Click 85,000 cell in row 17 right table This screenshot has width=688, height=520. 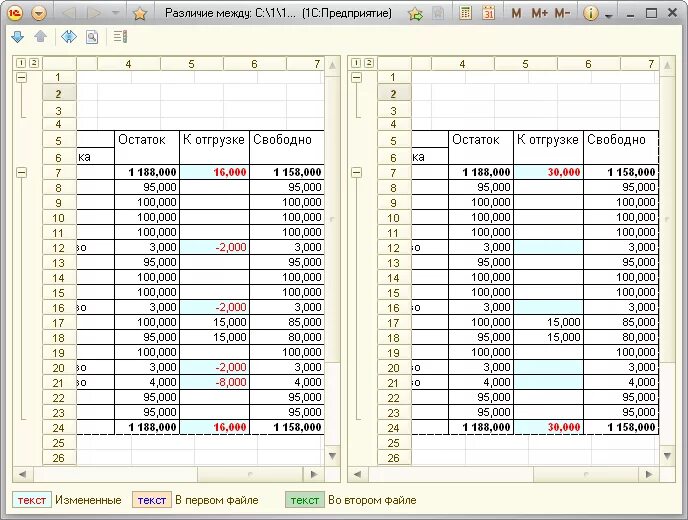(x=621, y=322)
